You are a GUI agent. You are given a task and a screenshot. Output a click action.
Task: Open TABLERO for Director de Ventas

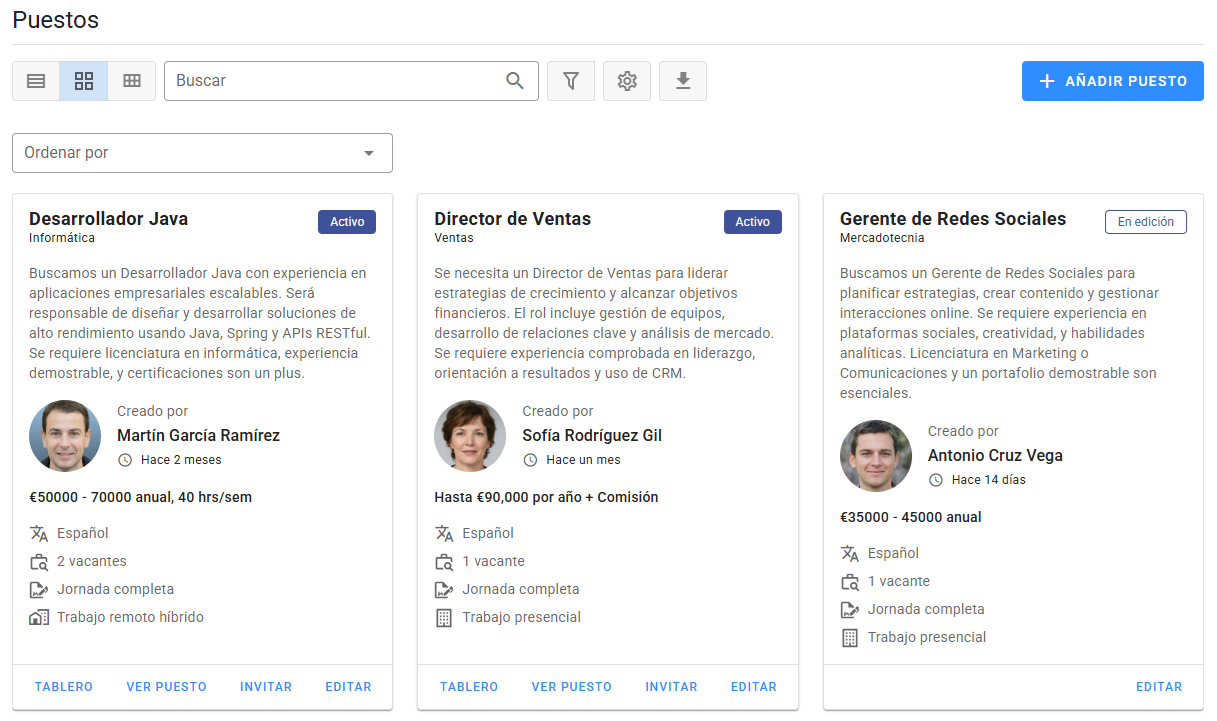469,686
